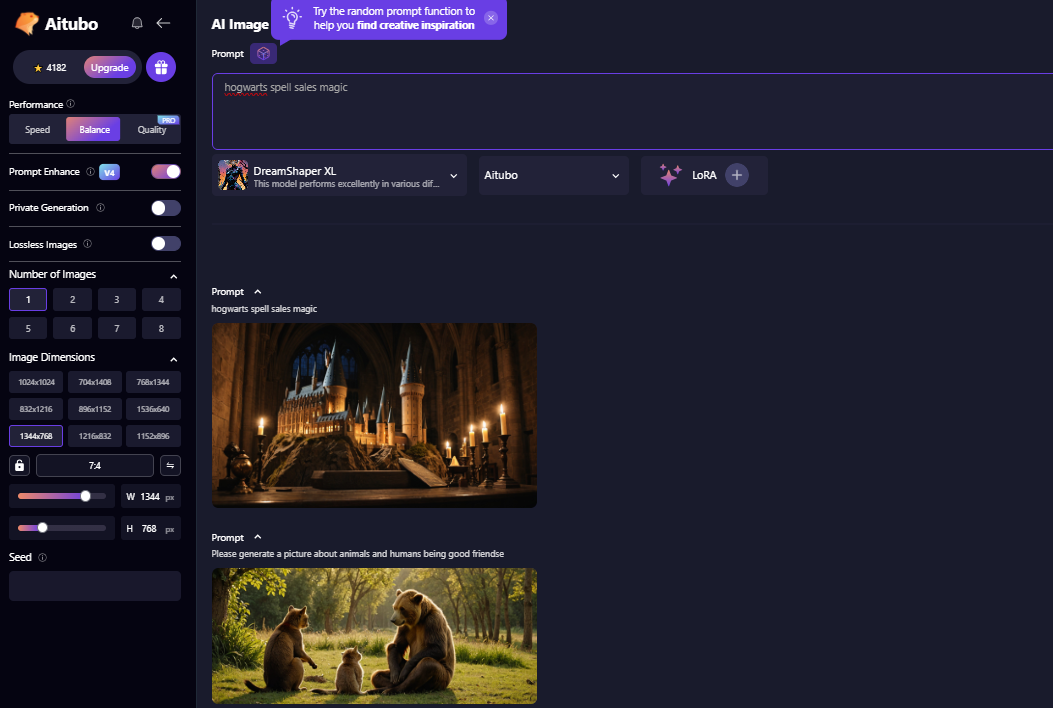This screenshot has height=708, width=1053.
Task: Select Balance performance mode
Action: click(x=93, y=130)
